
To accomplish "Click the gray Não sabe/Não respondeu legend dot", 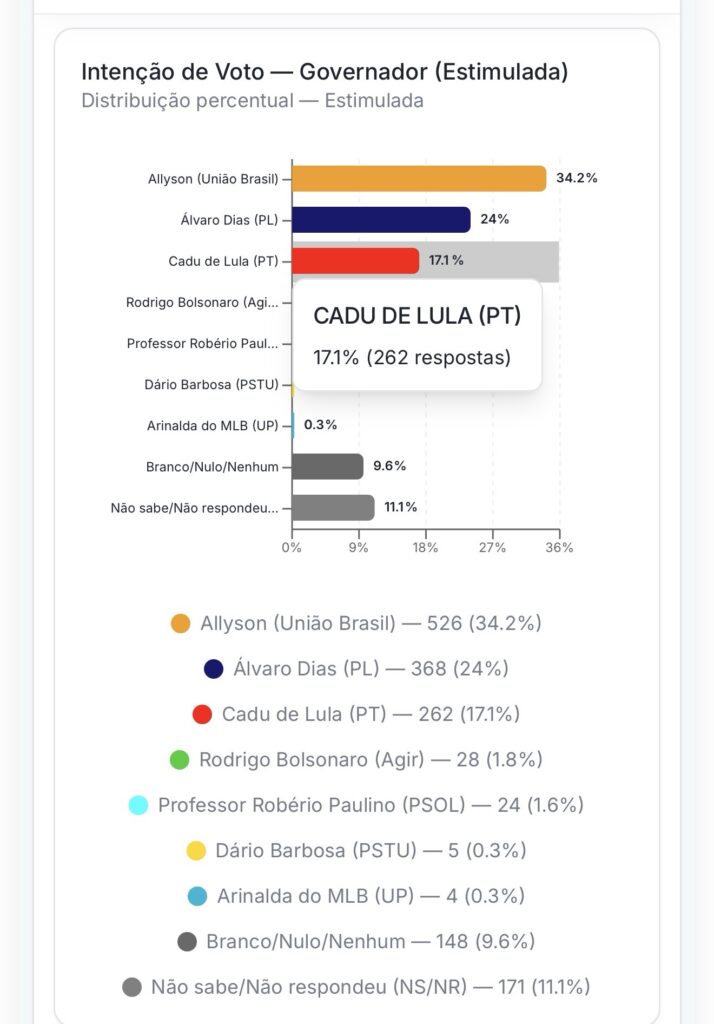I will click(x=132, y=987).
